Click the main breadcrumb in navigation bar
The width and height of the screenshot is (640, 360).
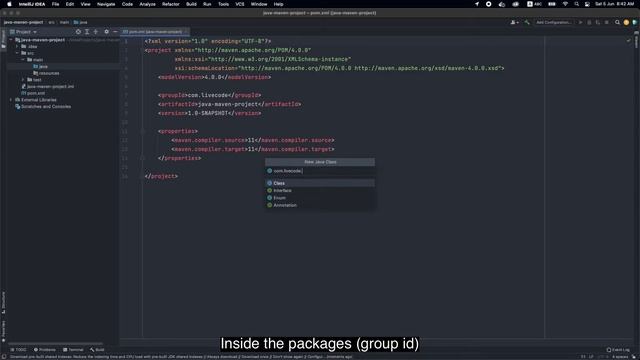[x=64, y=22]
